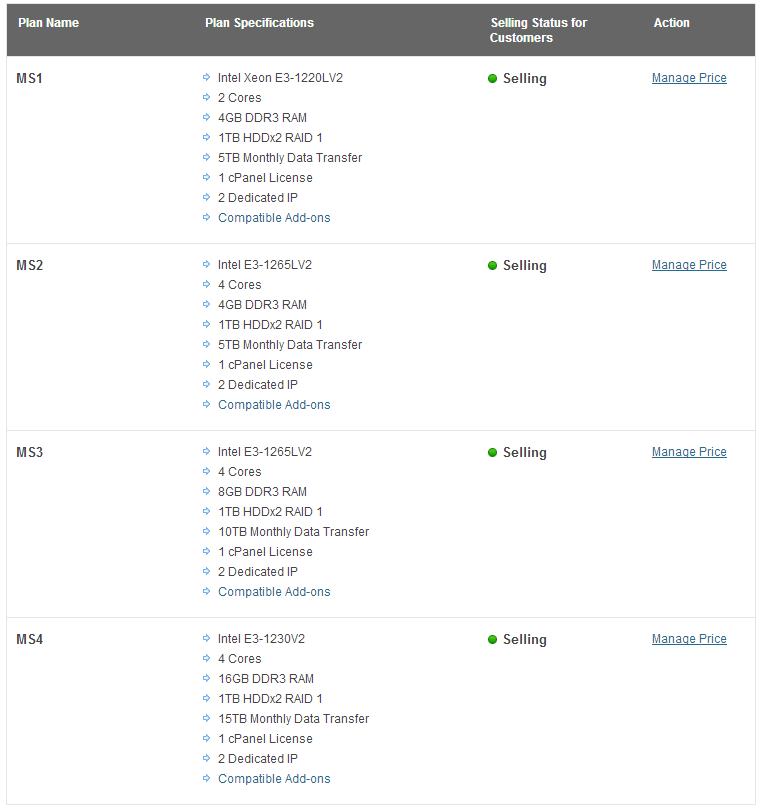Click arrow bullet beside Intel E3-1230V2

(x=206, y=638)
